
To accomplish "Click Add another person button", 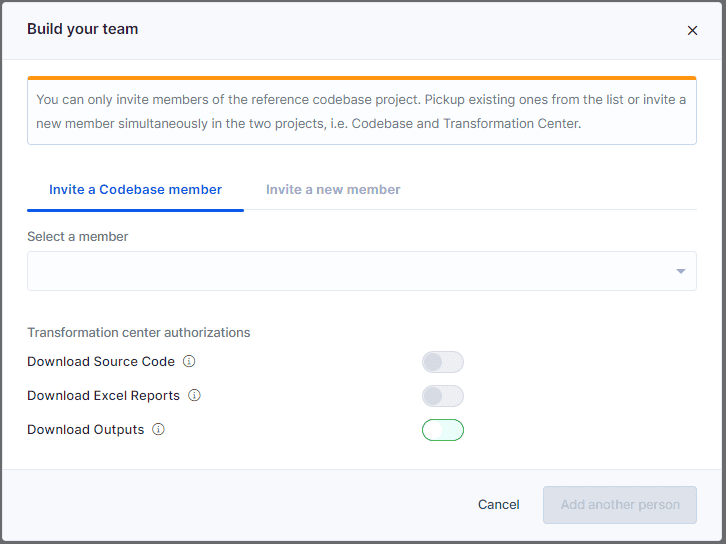I will point(620,505).
